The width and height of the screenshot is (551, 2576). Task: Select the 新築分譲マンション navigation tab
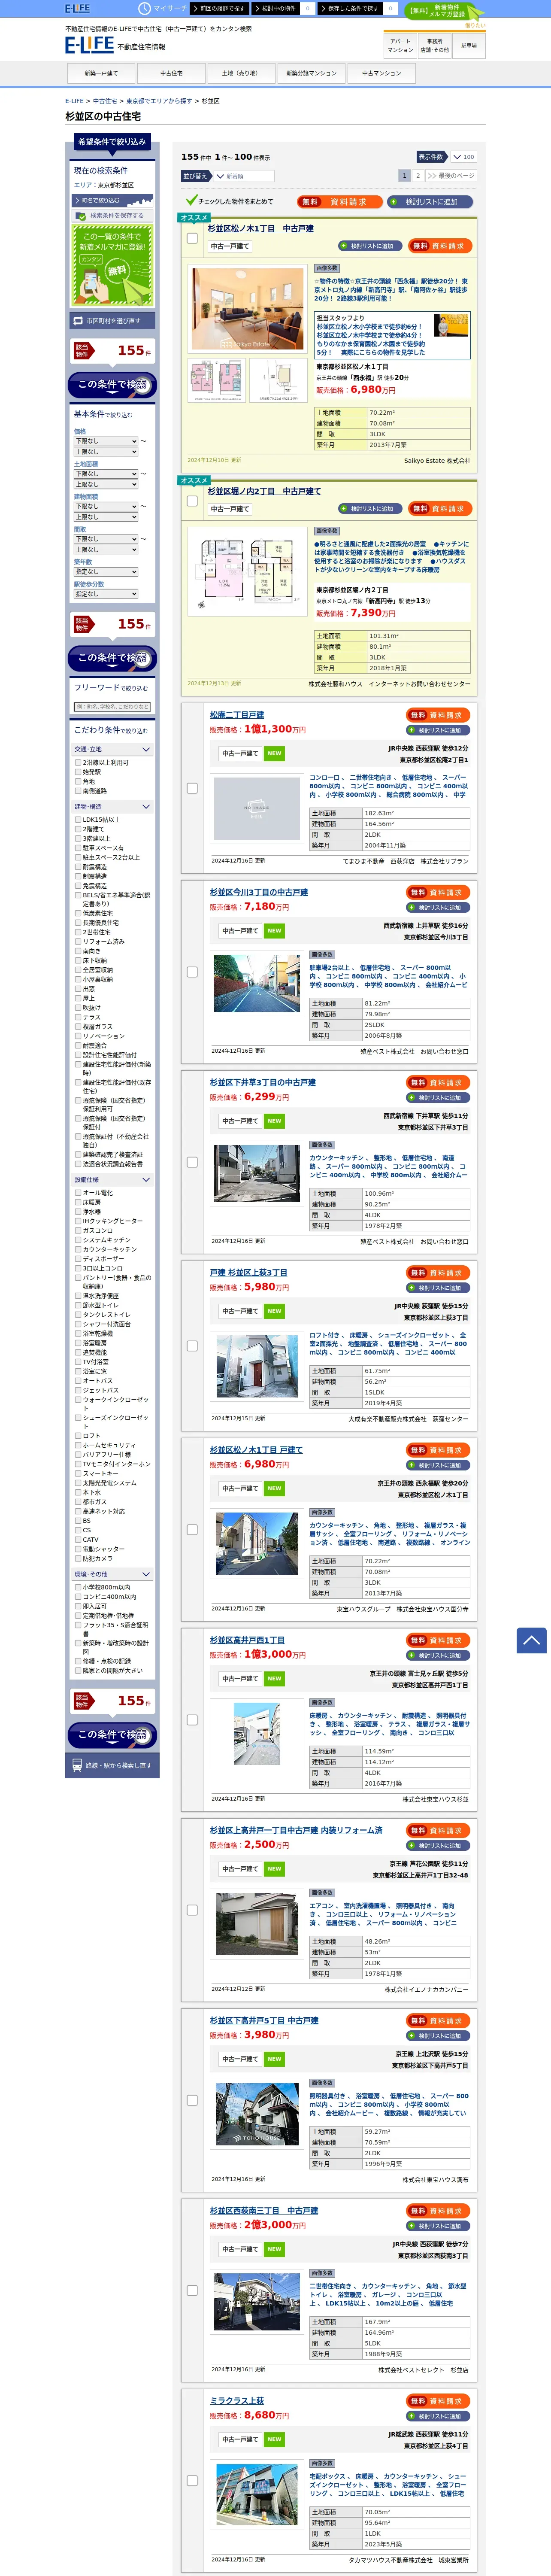pos(311,73)
